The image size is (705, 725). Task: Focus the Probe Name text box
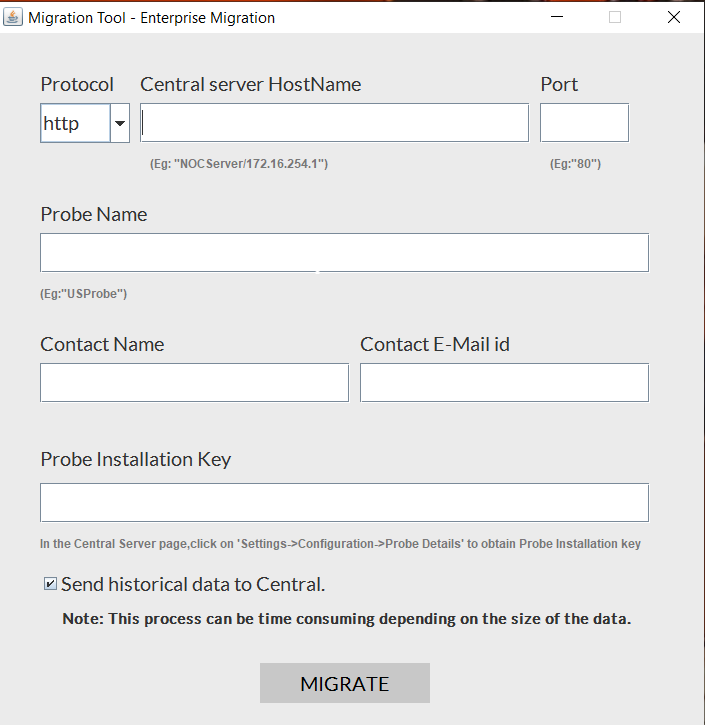[x=344, y=253]
